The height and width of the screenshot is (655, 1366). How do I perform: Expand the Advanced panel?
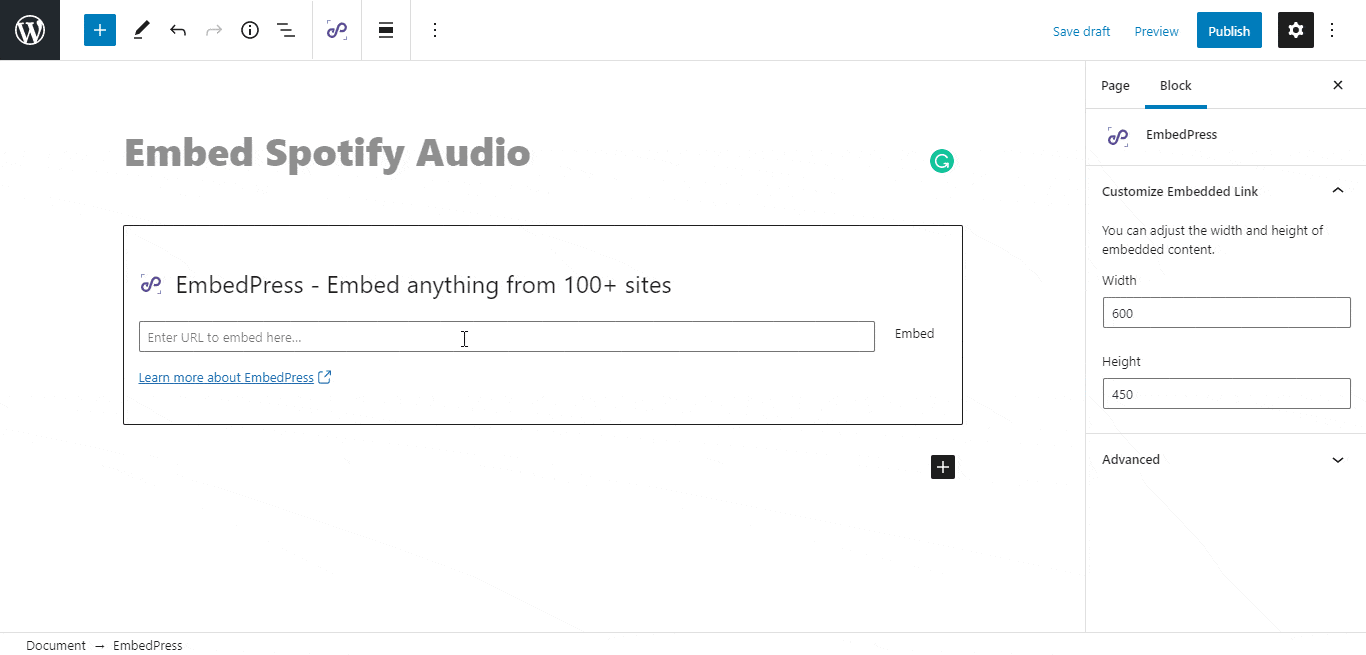coord(1225,460)
